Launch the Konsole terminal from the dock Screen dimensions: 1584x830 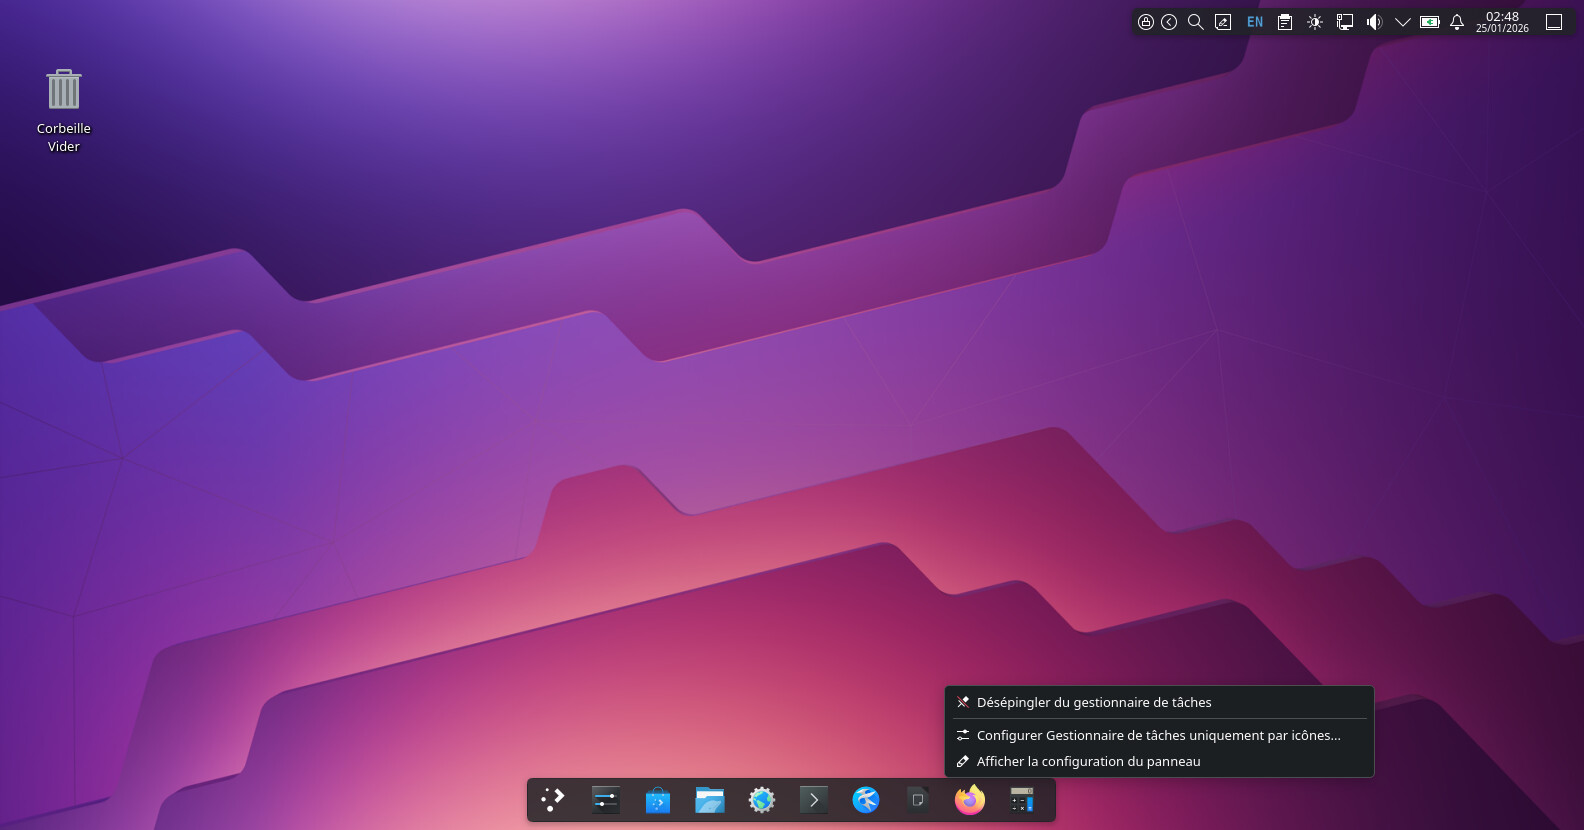[x=814, y=800]
